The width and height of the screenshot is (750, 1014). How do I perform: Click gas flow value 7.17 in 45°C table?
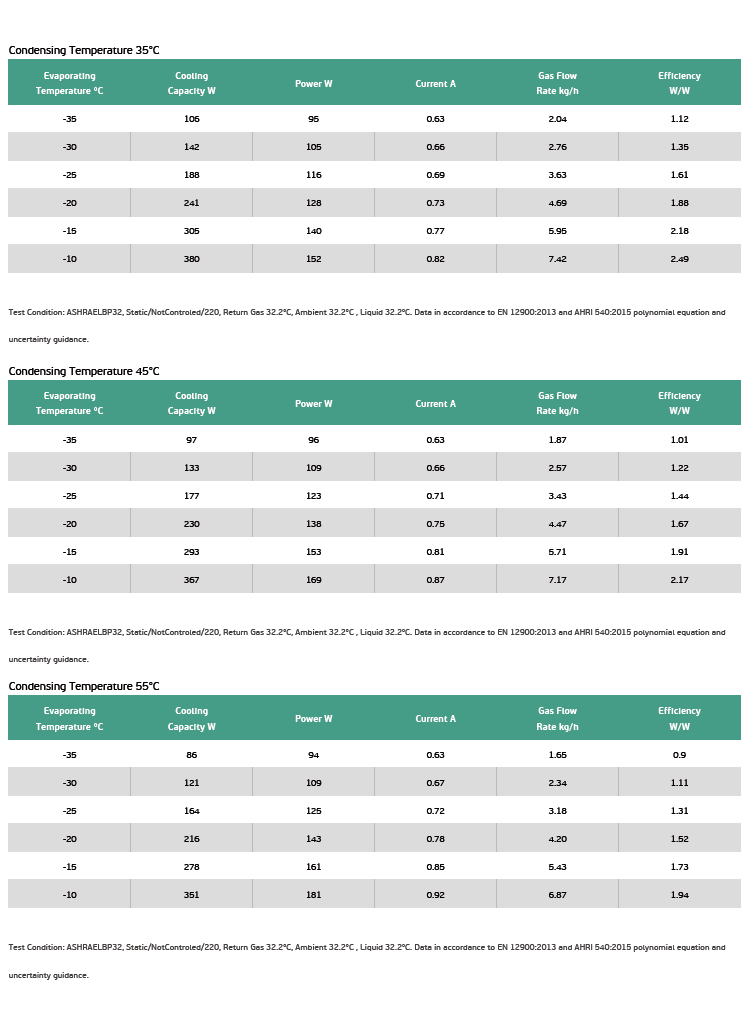557,580
